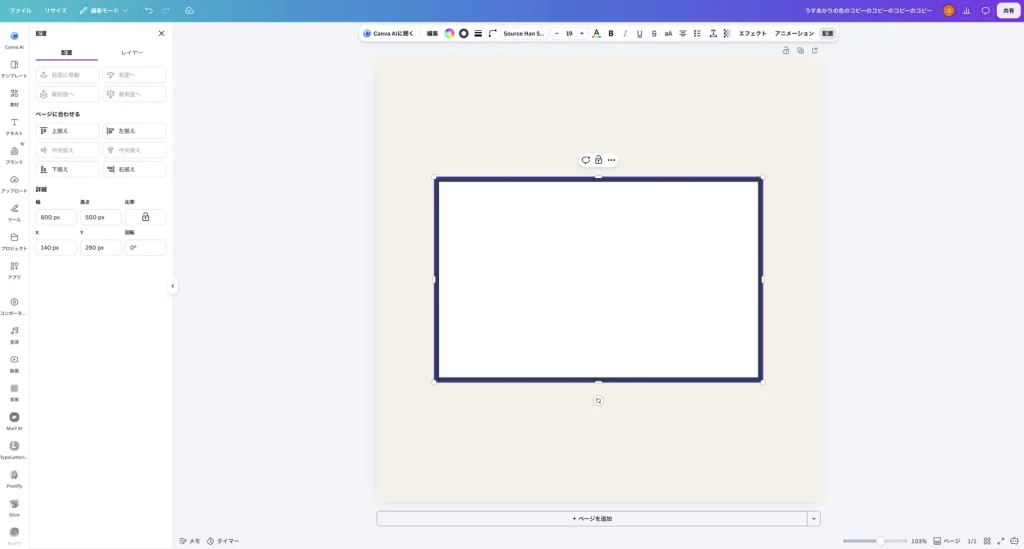Change text alignment in toolbar

point(682,33)
